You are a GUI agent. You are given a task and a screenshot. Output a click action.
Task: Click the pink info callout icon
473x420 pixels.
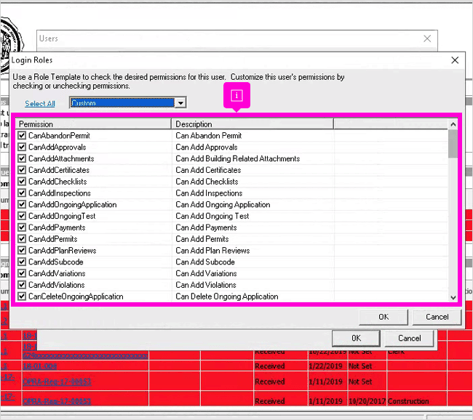[237, 96]
